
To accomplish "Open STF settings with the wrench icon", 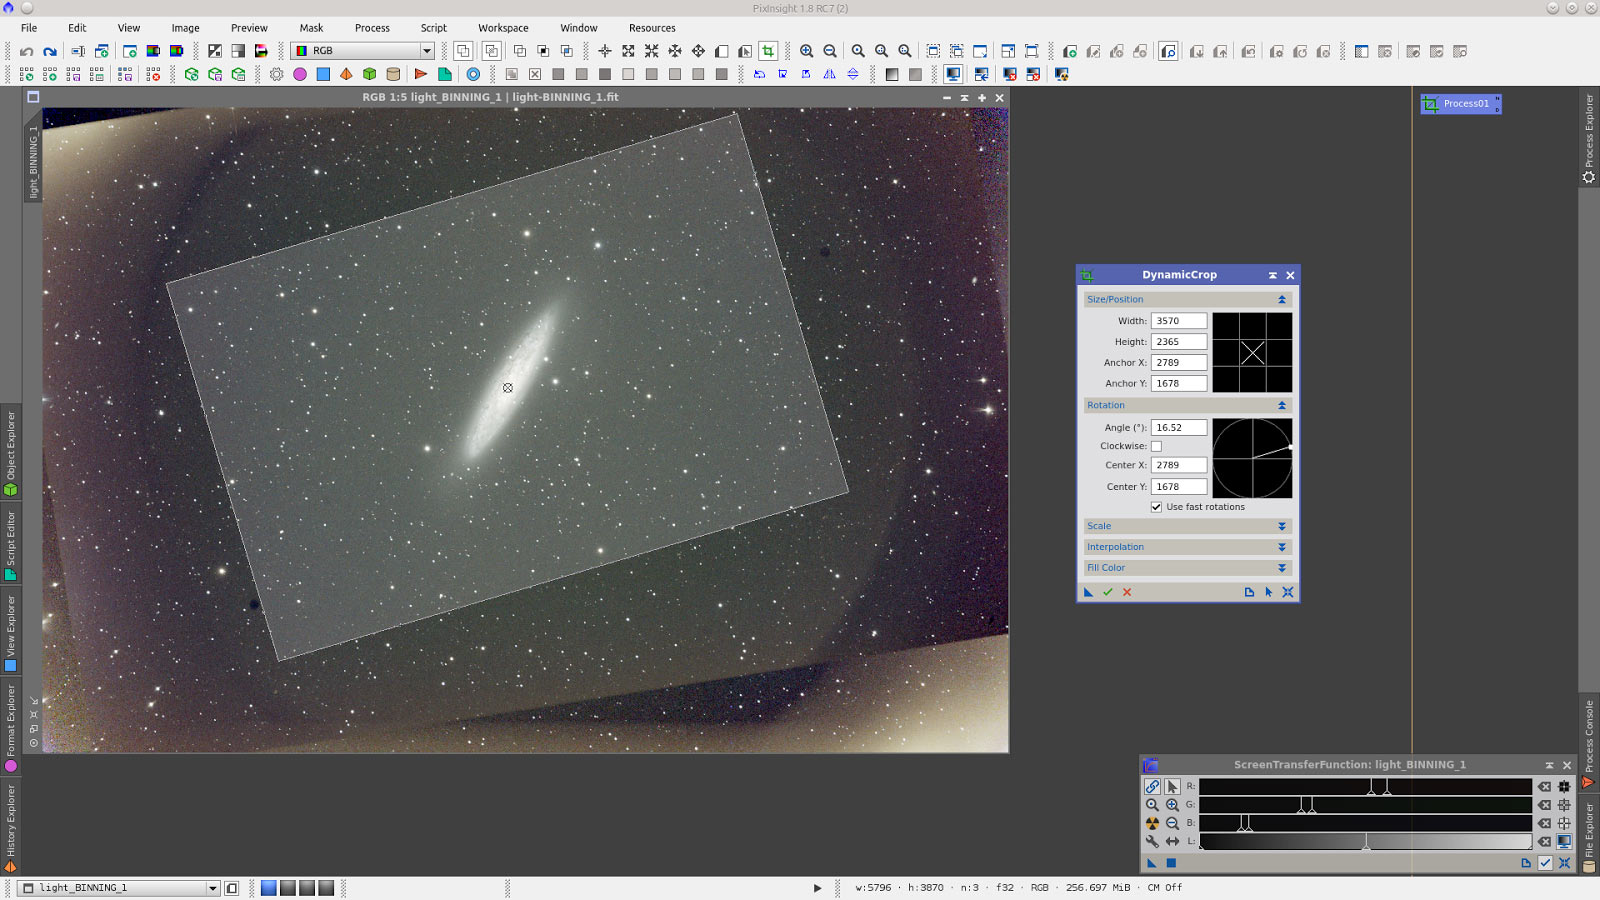I will (x=1152, y=842).
